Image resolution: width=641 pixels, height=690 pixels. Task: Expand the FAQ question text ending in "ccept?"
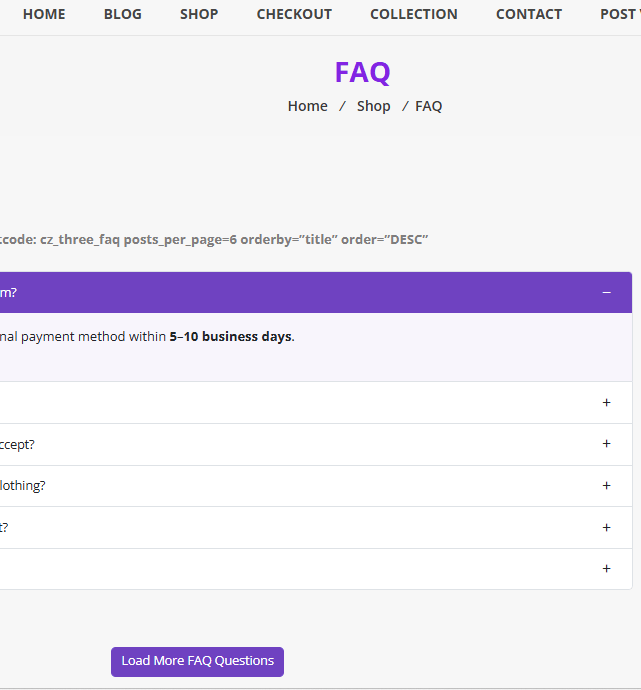pyautogui.click(x=17, y=444)
